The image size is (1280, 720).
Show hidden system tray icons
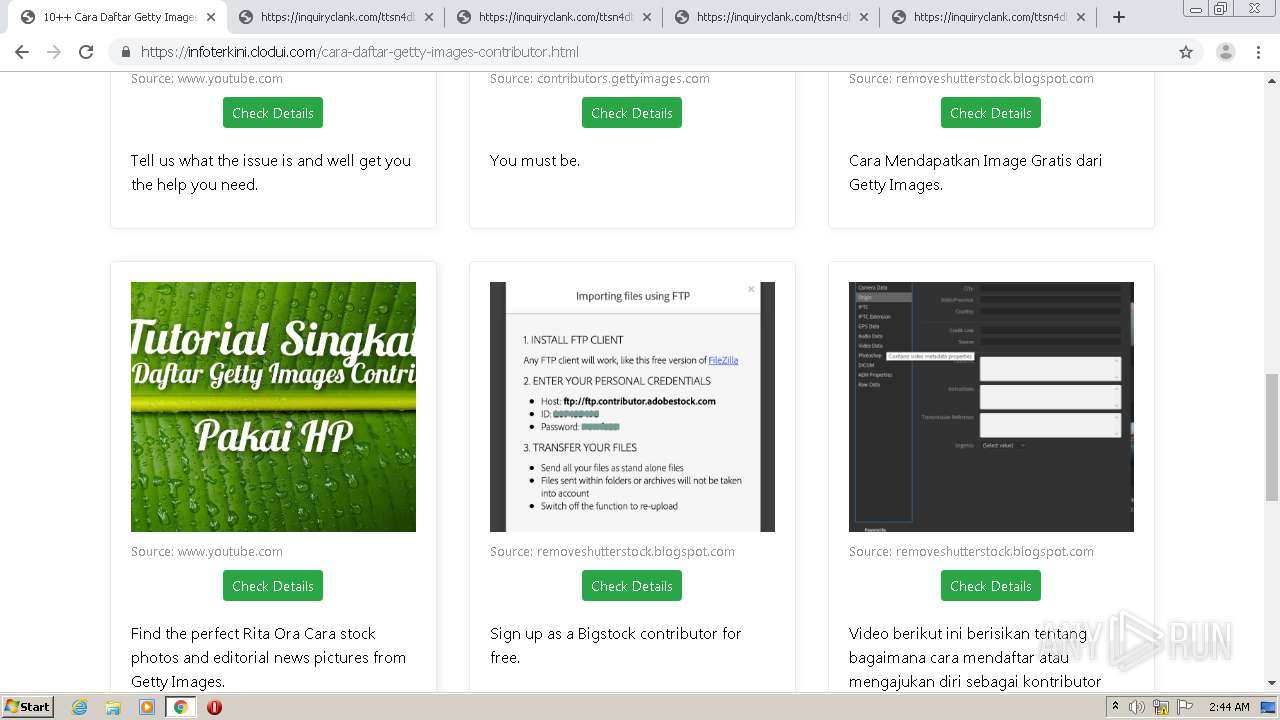coord(1116,707)
